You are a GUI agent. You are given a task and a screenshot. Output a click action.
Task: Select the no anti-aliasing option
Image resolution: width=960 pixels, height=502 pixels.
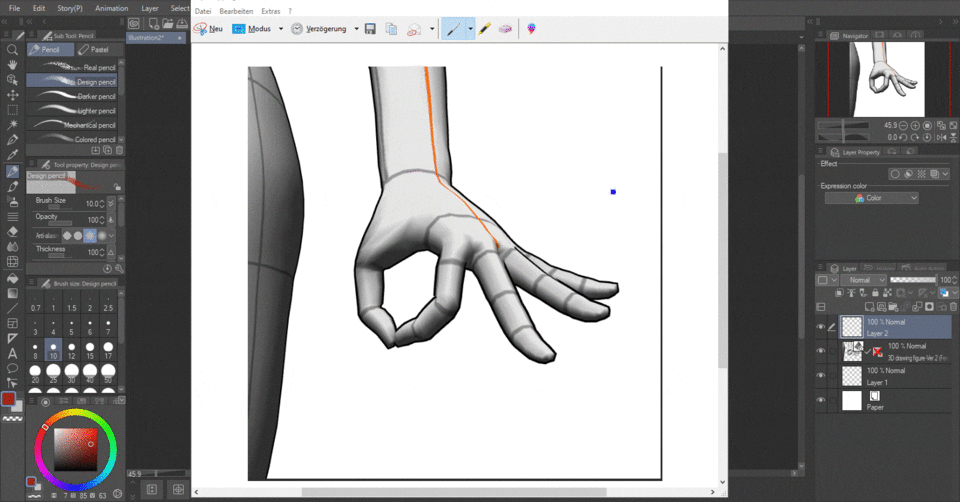coord(67,235)
